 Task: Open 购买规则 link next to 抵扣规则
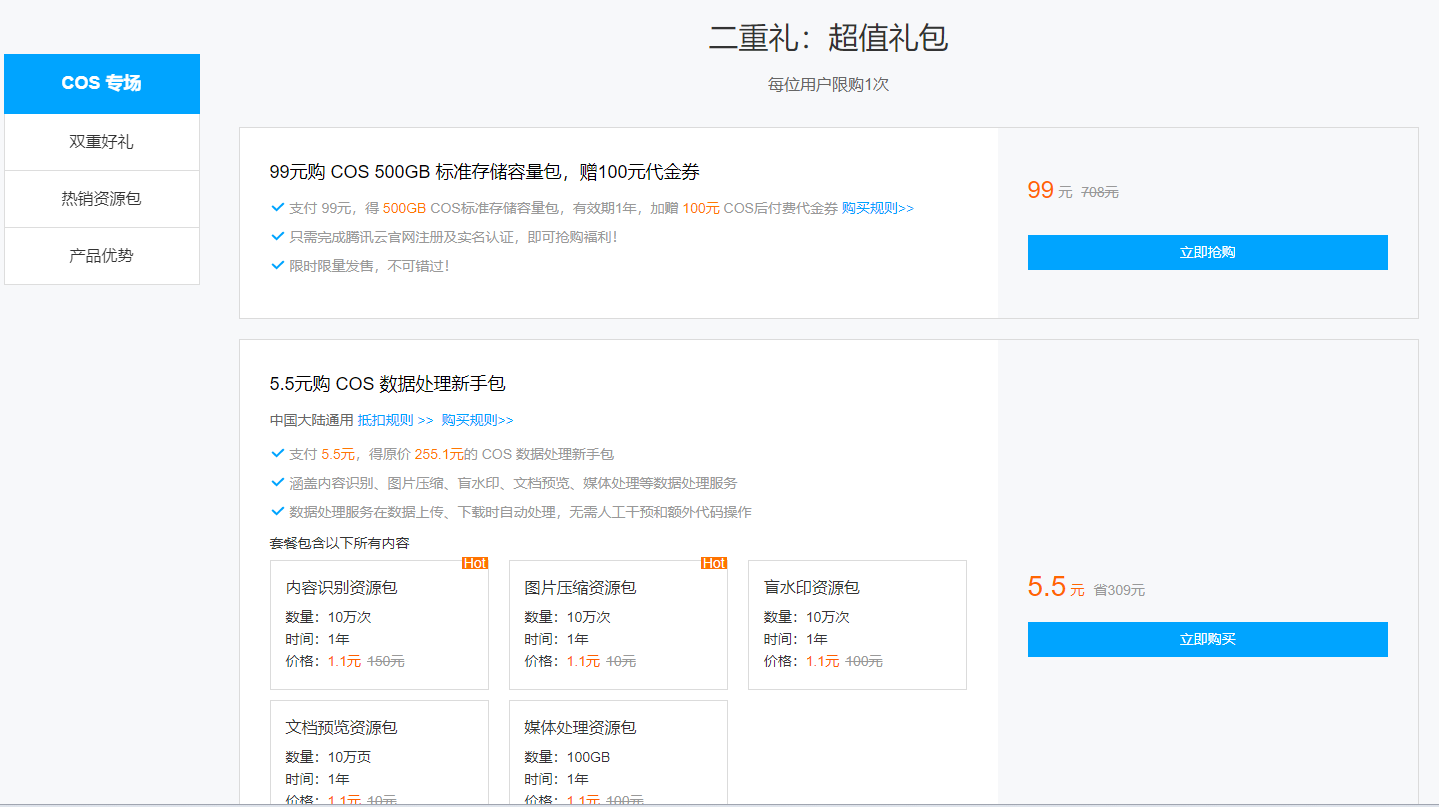(477, 420)
